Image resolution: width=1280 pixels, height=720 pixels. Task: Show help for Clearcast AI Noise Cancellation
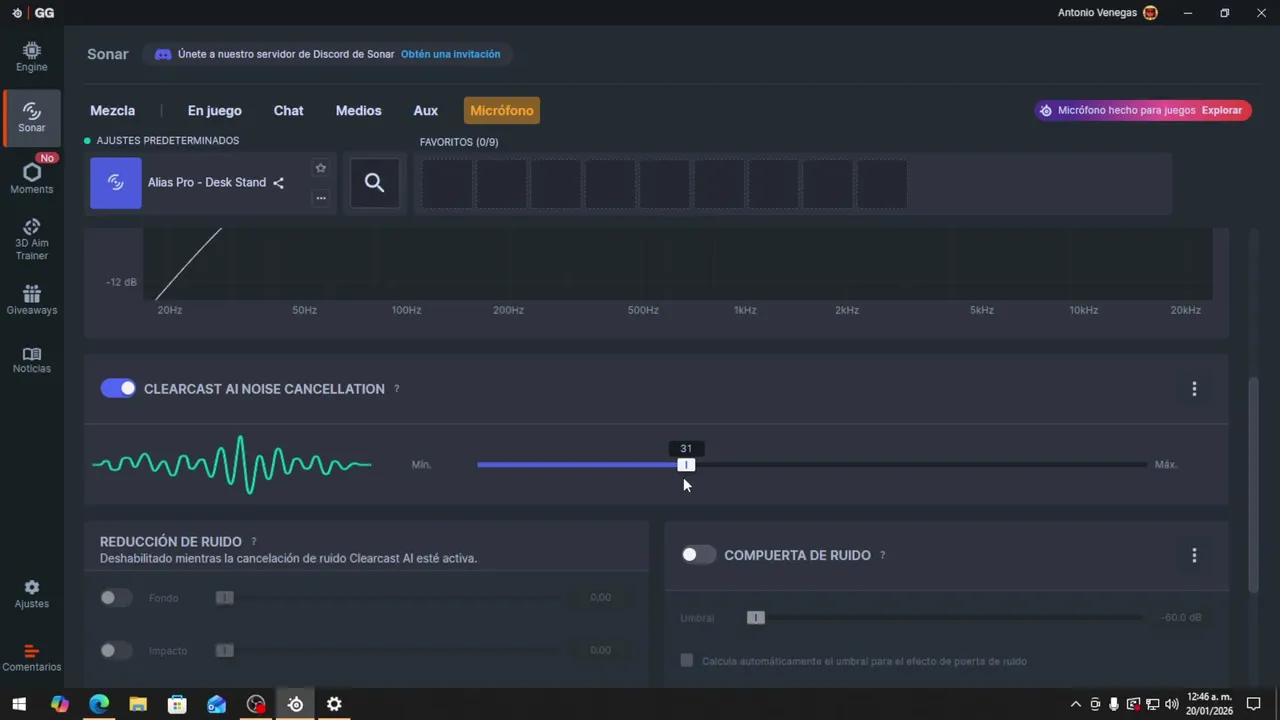[x=396, y=389]
